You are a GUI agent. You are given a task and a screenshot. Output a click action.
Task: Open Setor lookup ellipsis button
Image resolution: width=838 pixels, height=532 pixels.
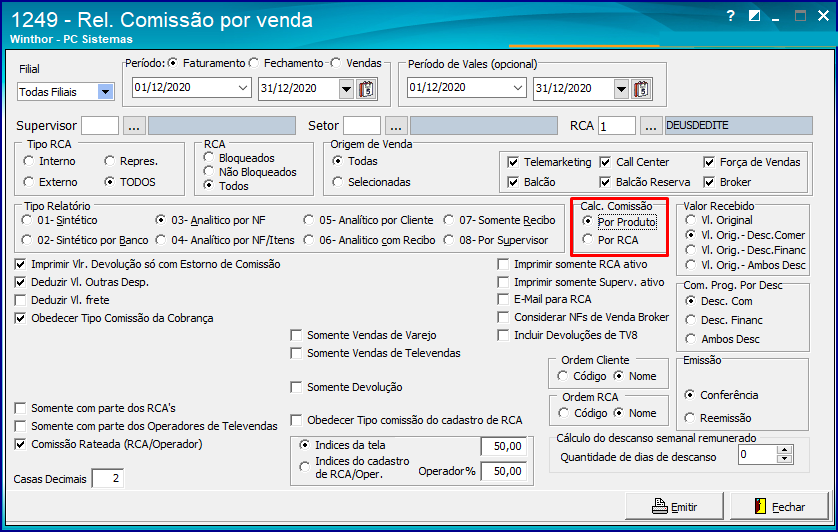tap(396, 126)
